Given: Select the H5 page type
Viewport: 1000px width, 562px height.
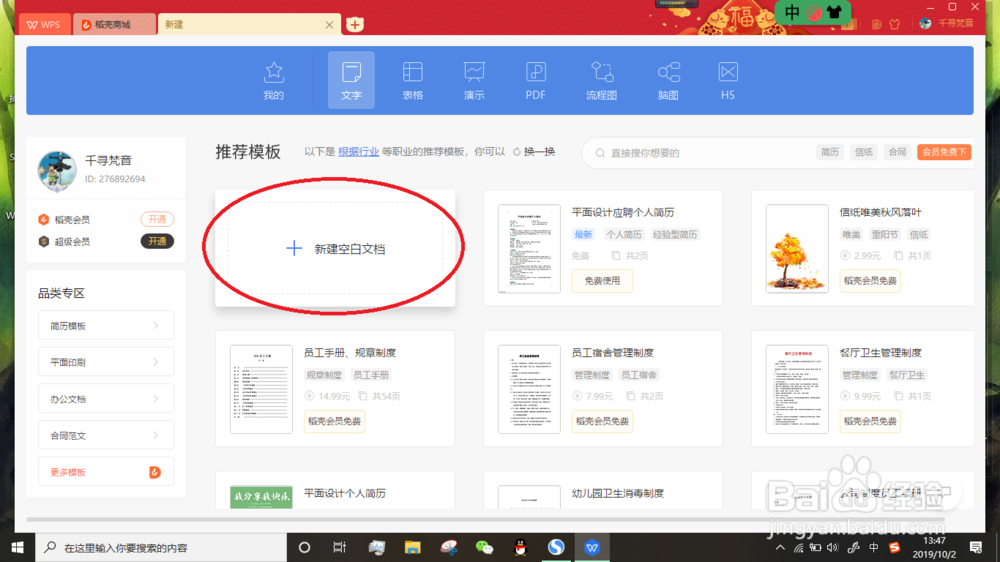Looking at the screenshot, I should coord(728,81).
